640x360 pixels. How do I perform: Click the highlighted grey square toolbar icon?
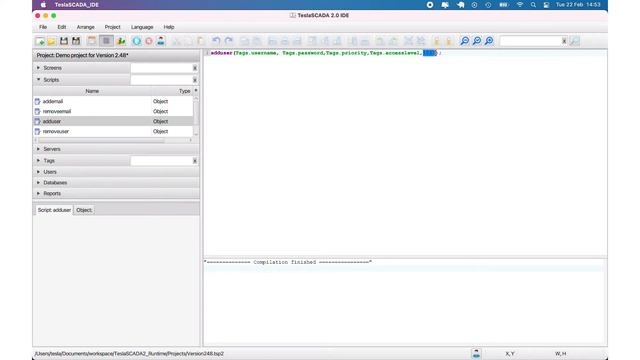[107, 41]
